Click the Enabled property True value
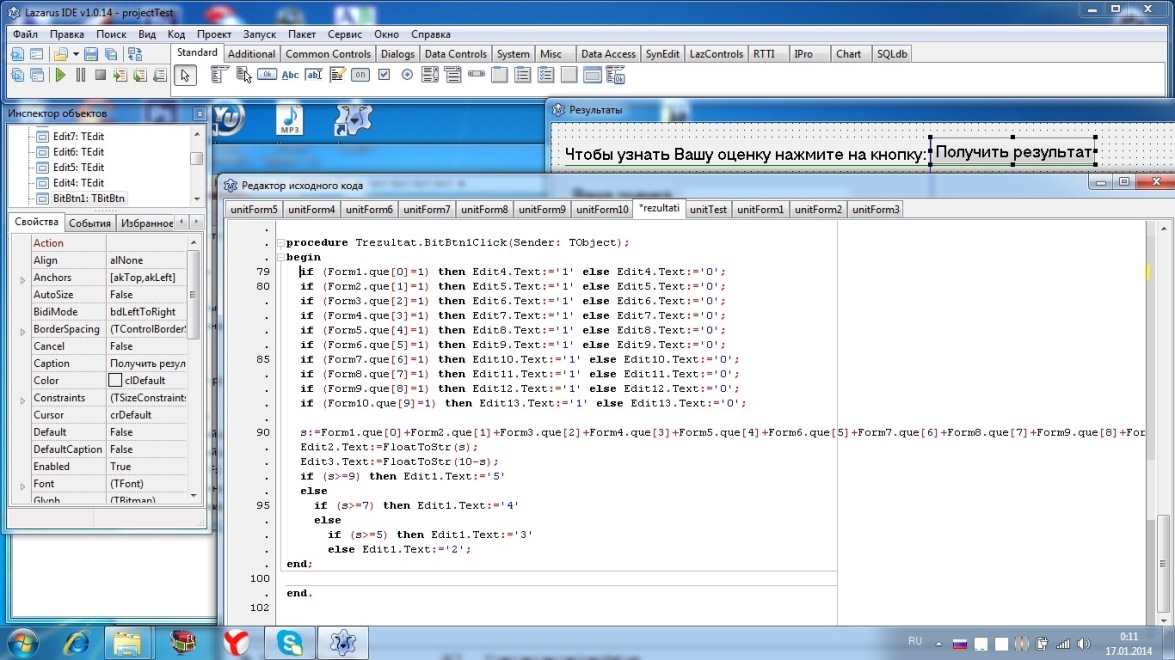The image size is (1175, 660). (x=147, y=467)
